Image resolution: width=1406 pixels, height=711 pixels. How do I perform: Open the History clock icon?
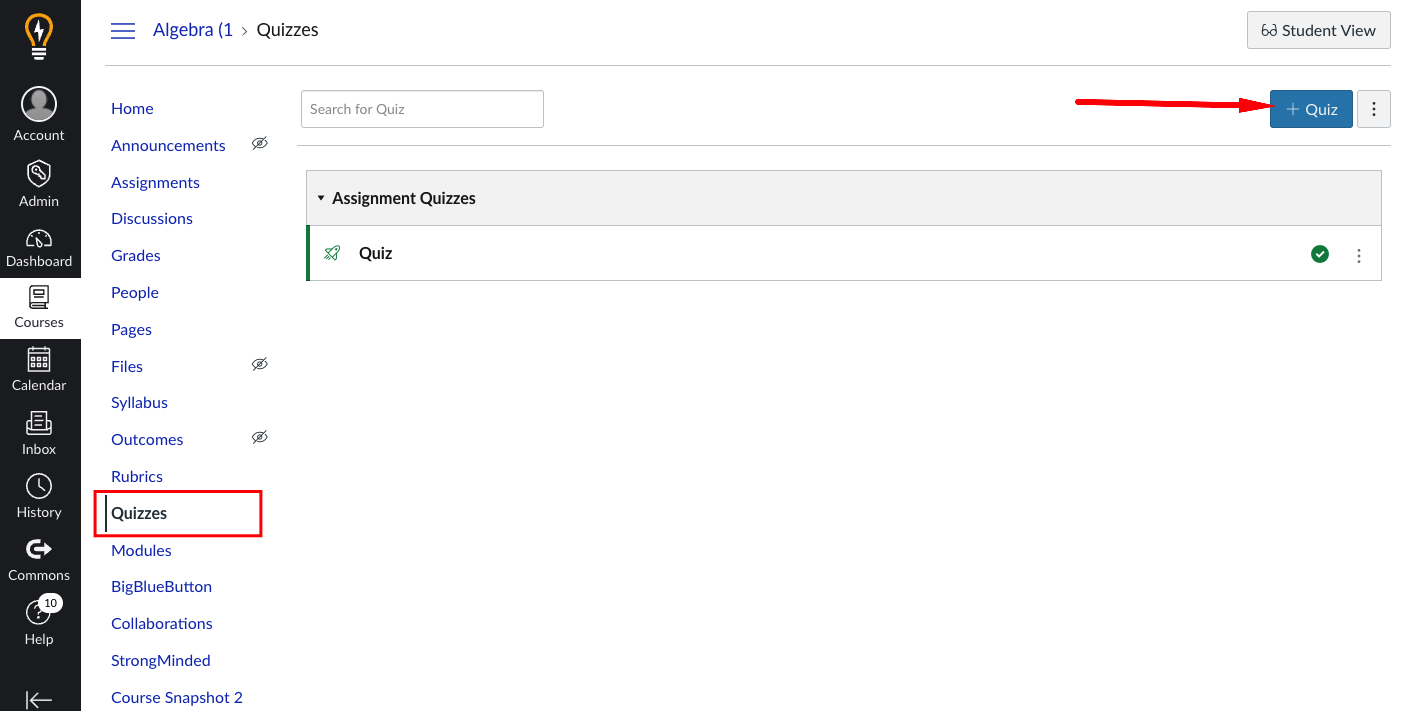point(39,487)
